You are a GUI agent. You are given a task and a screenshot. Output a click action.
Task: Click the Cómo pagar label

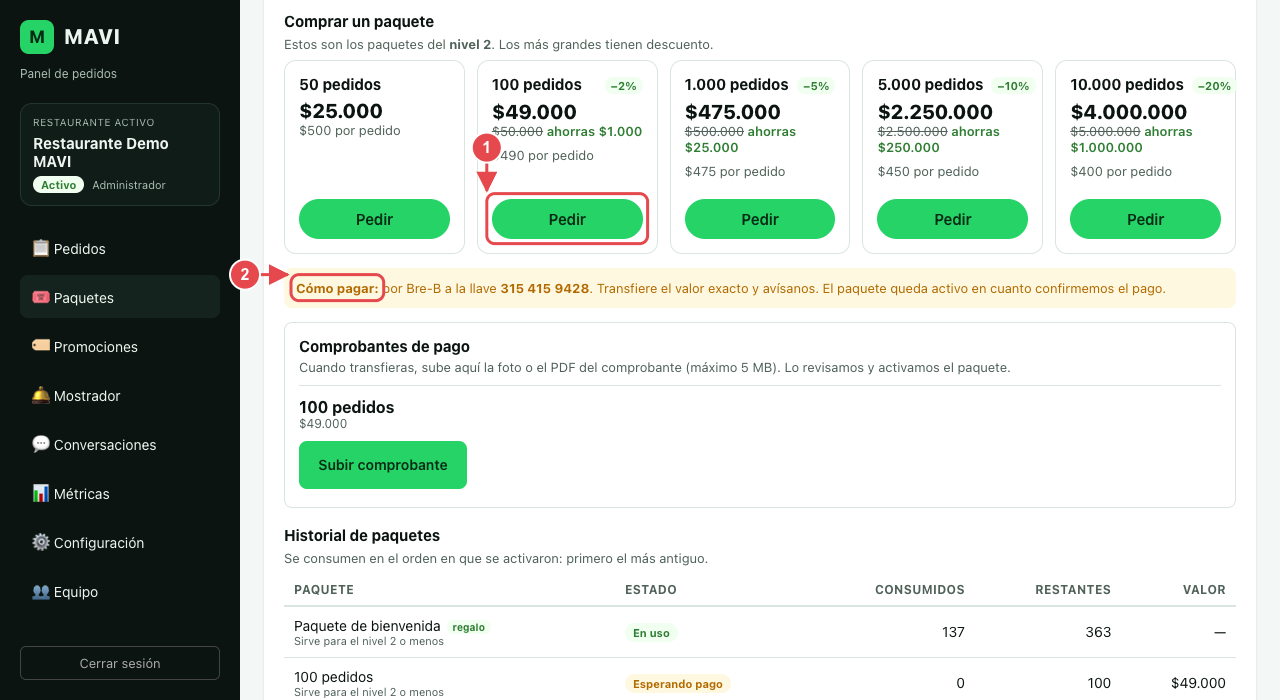pos(337,288)
